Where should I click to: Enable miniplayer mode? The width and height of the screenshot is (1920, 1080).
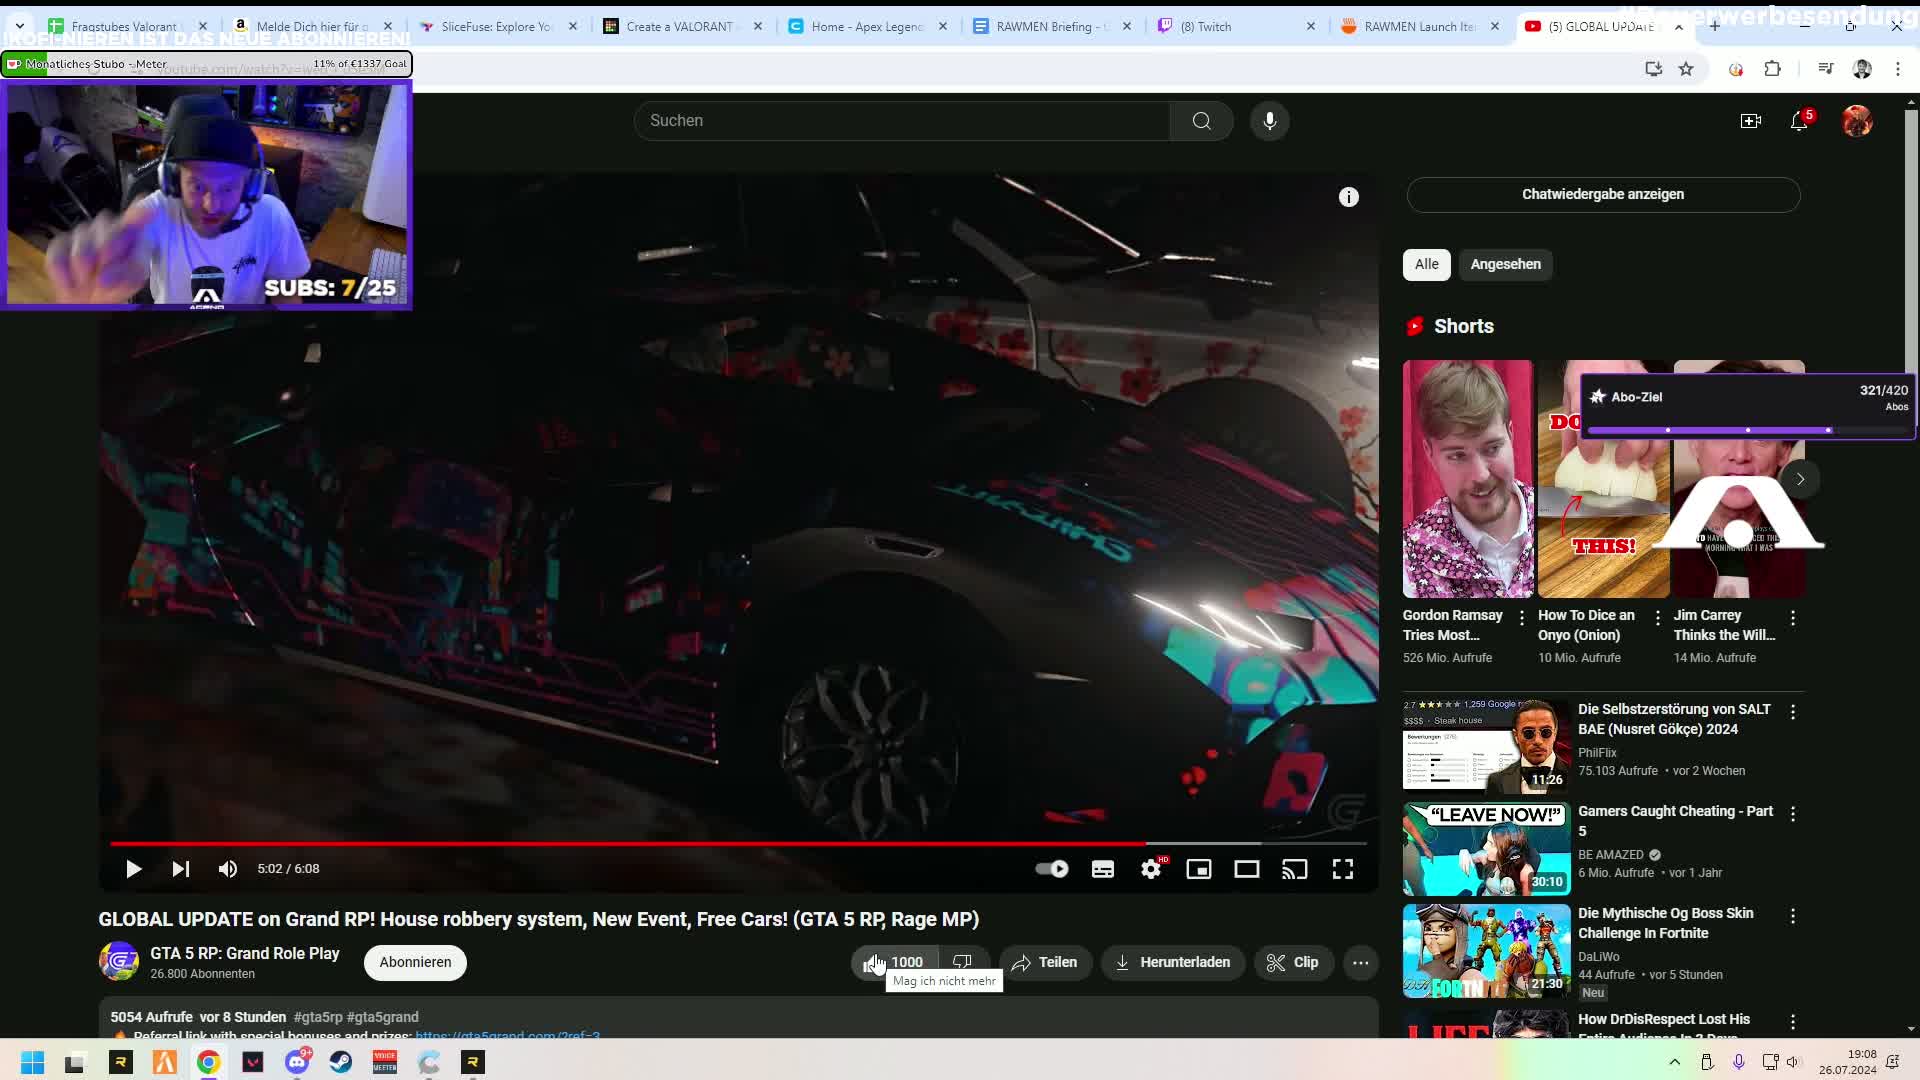(x=1199, y=869)
